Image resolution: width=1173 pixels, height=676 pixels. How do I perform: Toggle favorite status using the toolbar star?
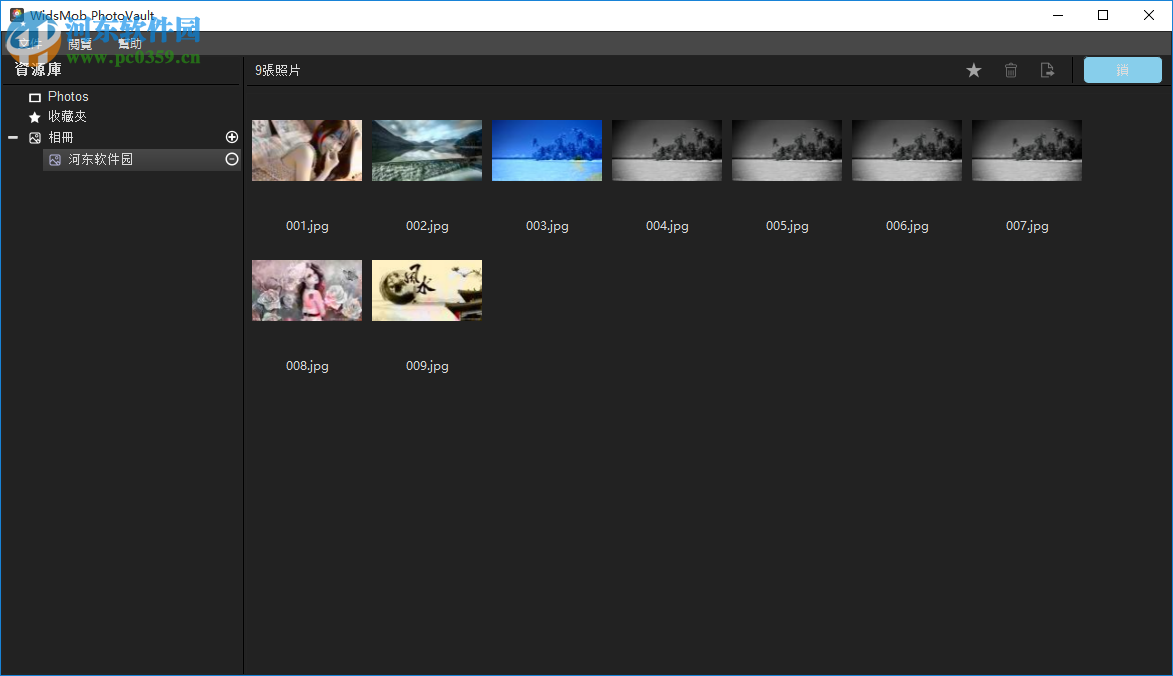click(x=973, y=70)
